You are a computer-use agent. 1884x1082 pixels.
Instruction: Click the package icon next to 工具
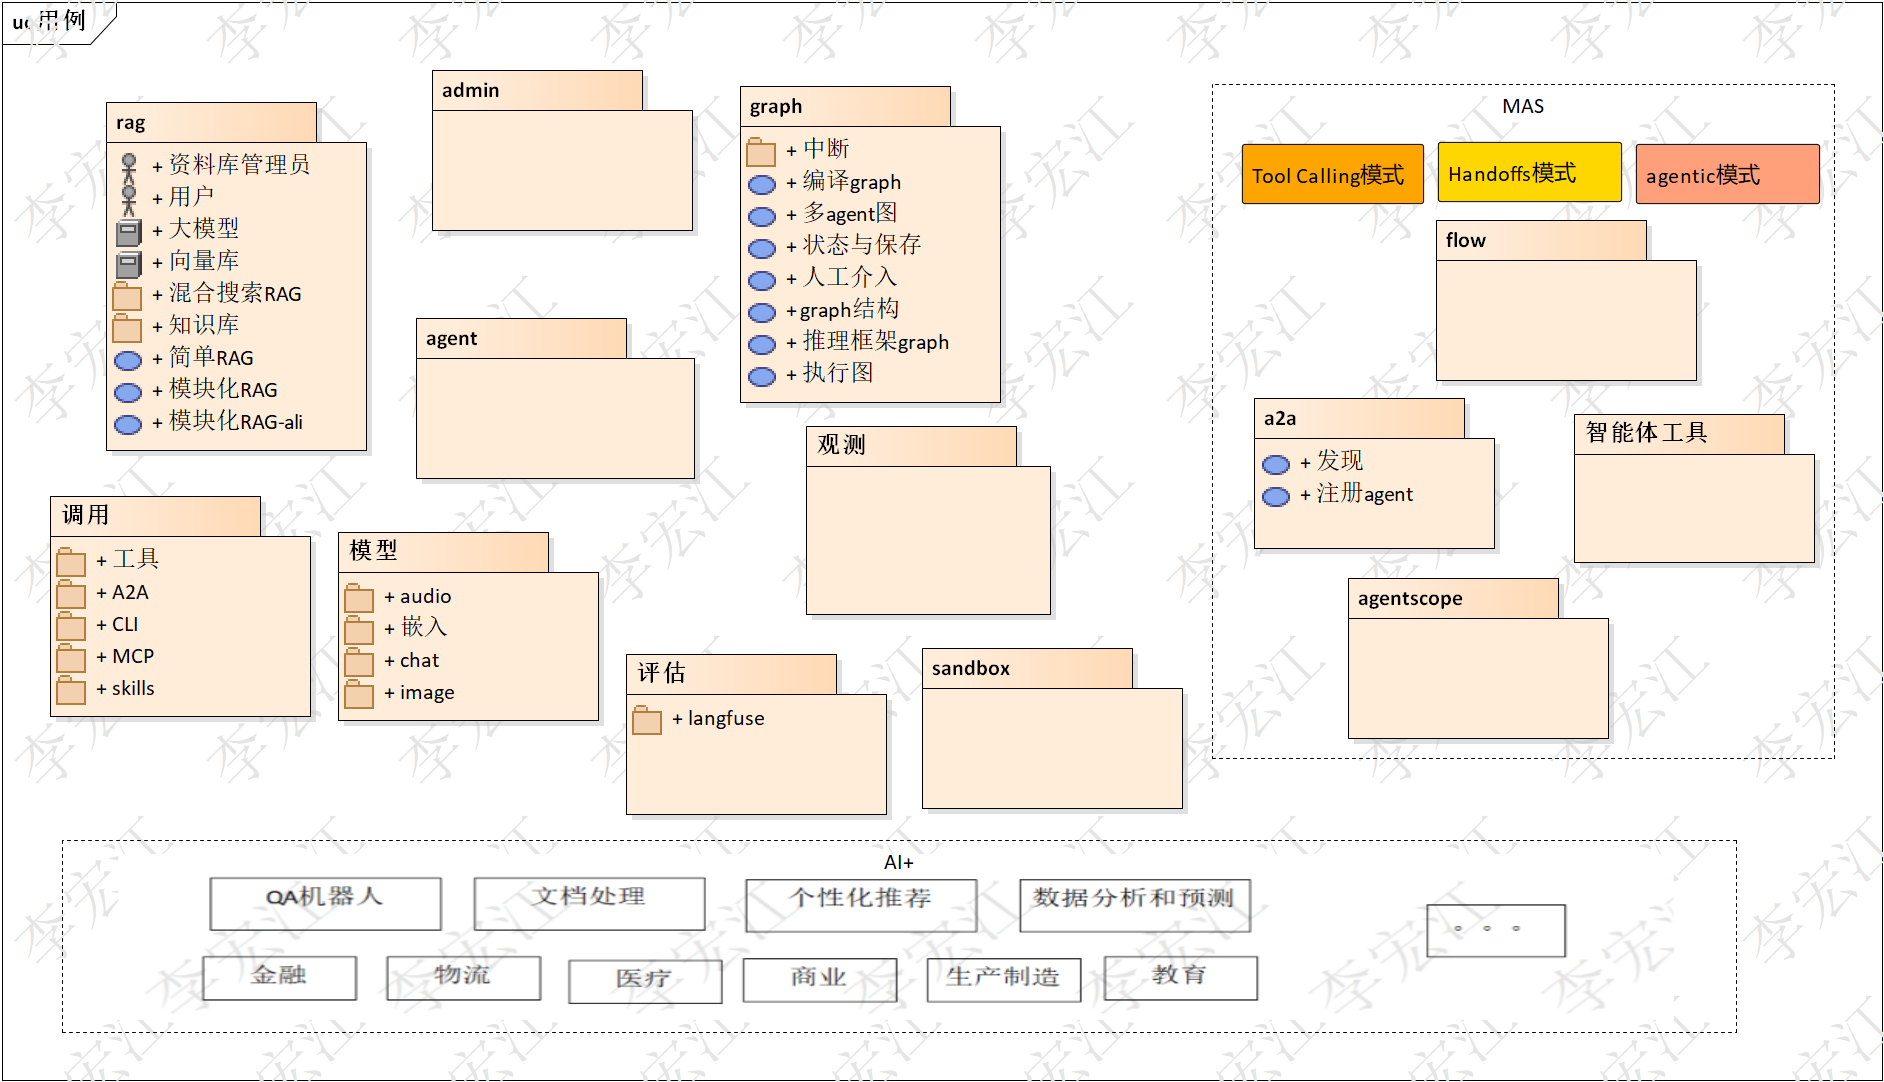click(71, 561)
